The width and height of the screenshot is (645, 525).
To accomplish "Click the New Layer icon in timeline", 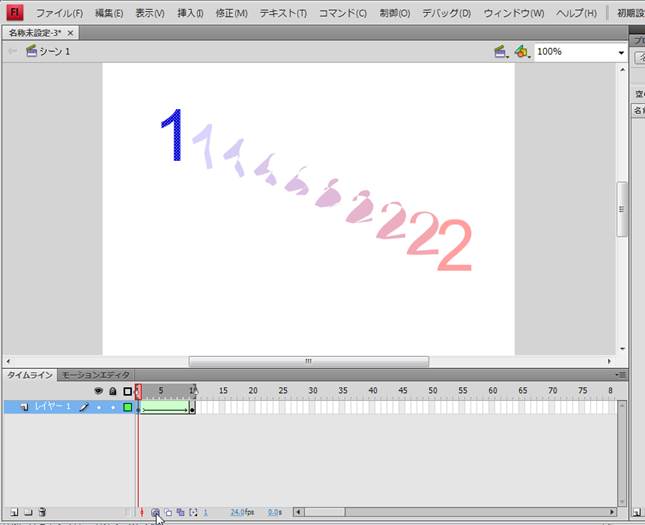I will click(x=11, y=512).
